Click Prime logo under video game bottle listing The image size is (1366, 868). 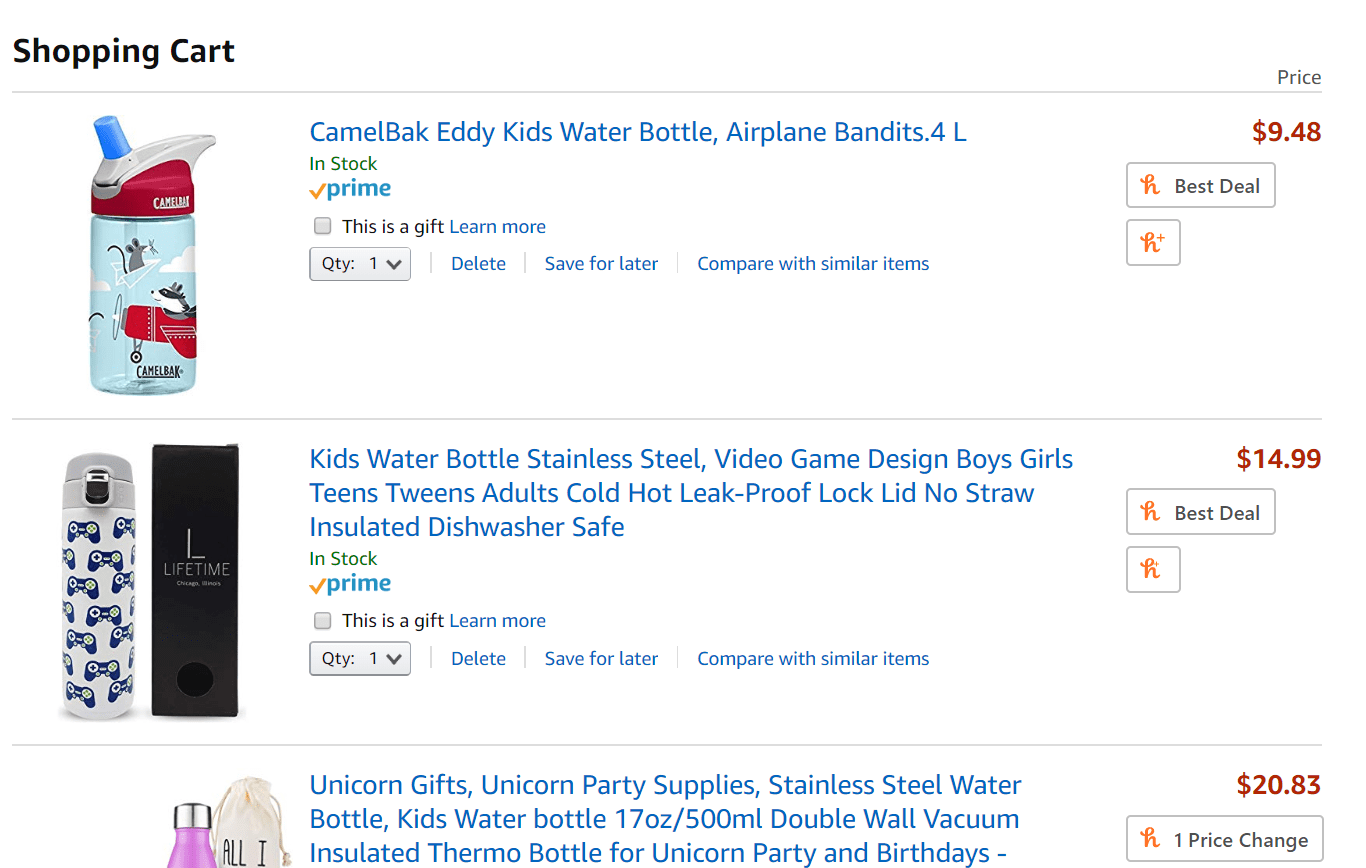[x=350, y=584]
